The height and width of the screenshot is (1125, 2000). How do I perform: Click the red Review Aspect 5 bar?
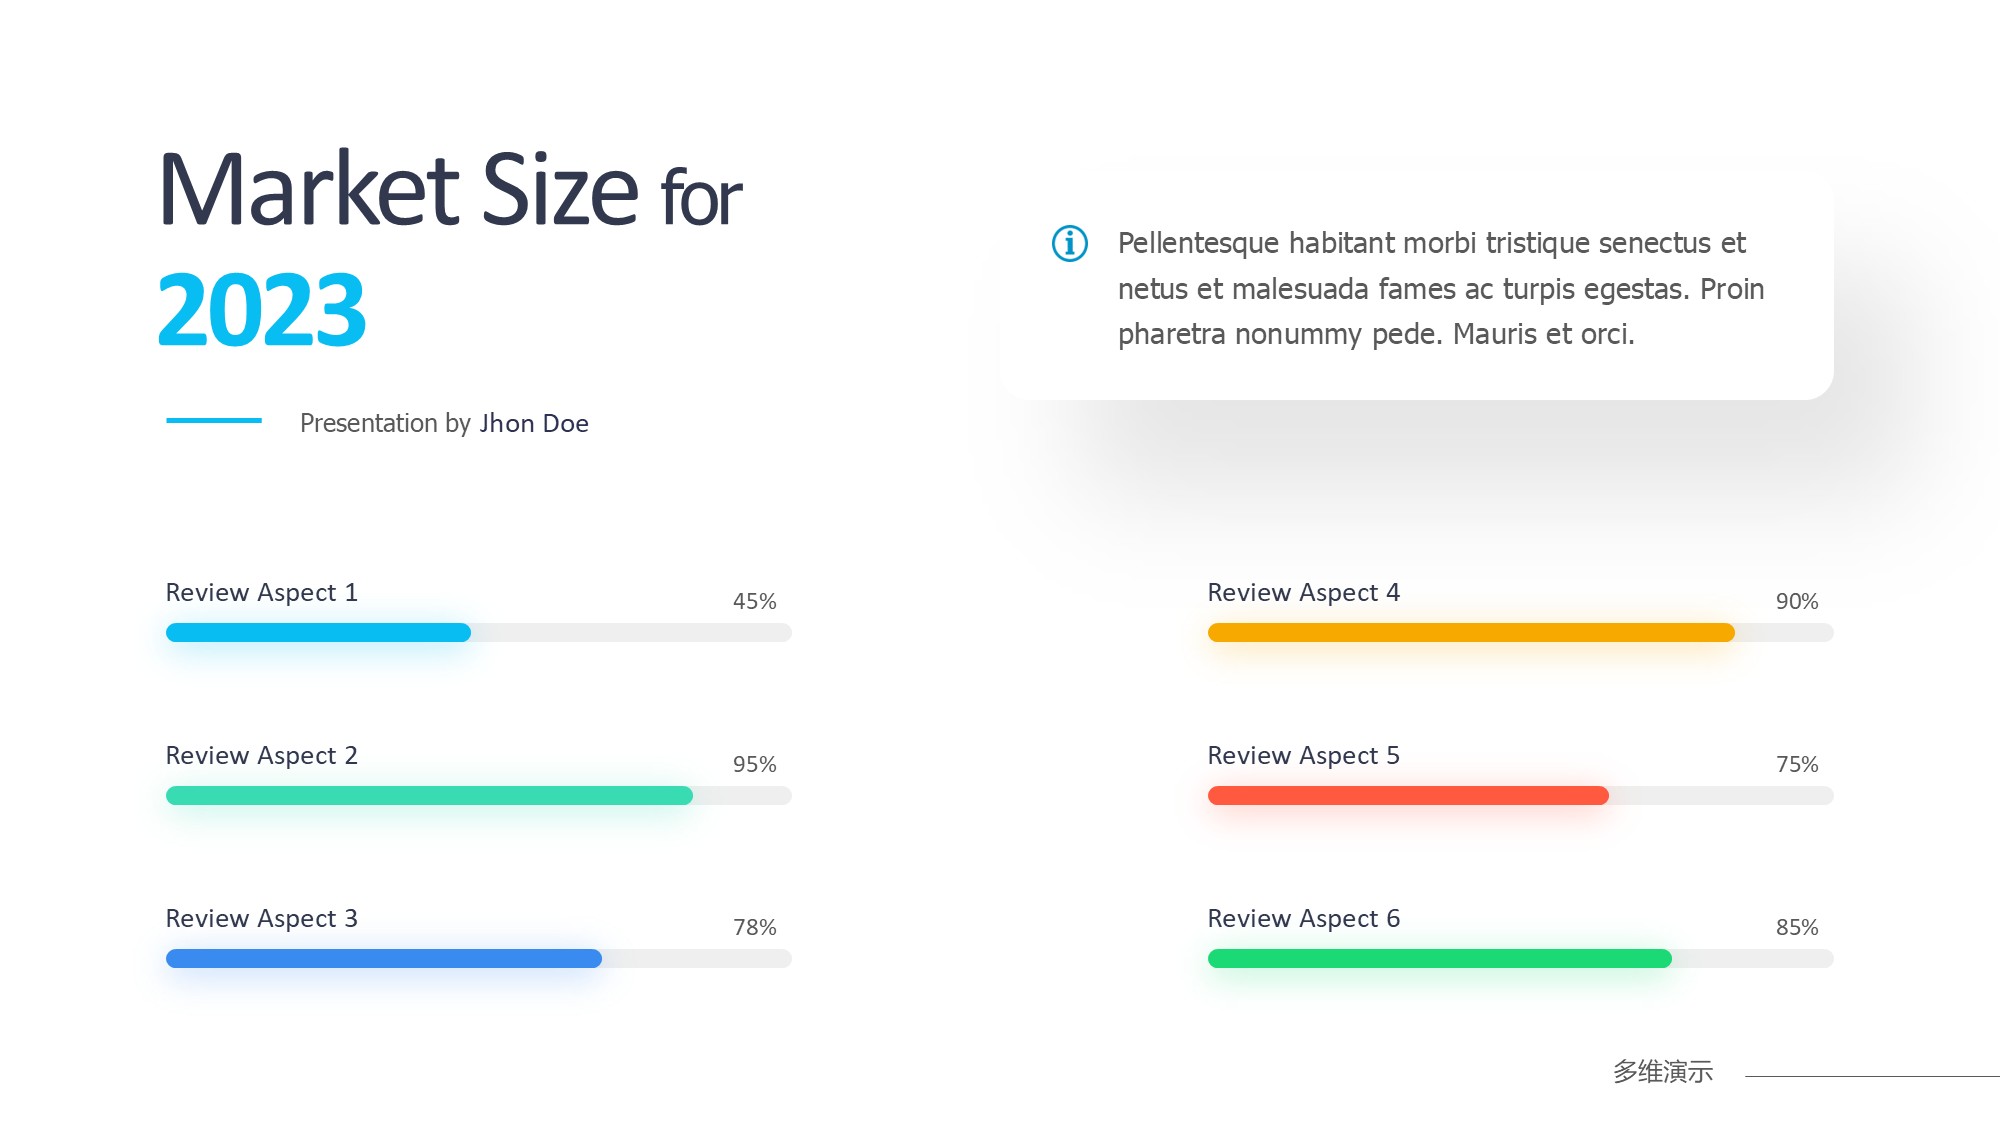(x=1408, y=796)
